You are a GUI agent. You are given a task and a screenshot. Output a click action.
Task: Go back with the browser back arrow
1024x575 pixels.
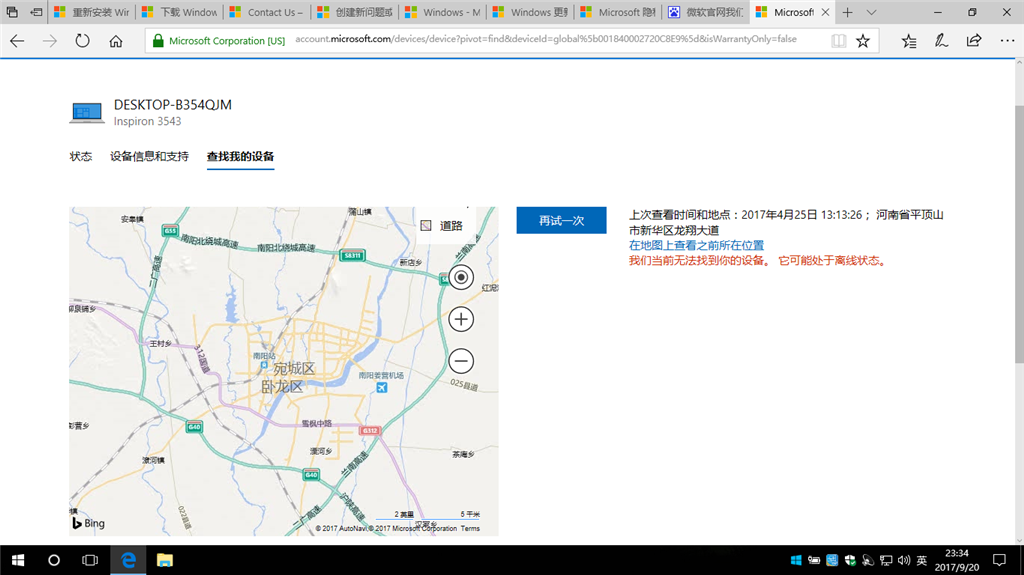[17, 41]
